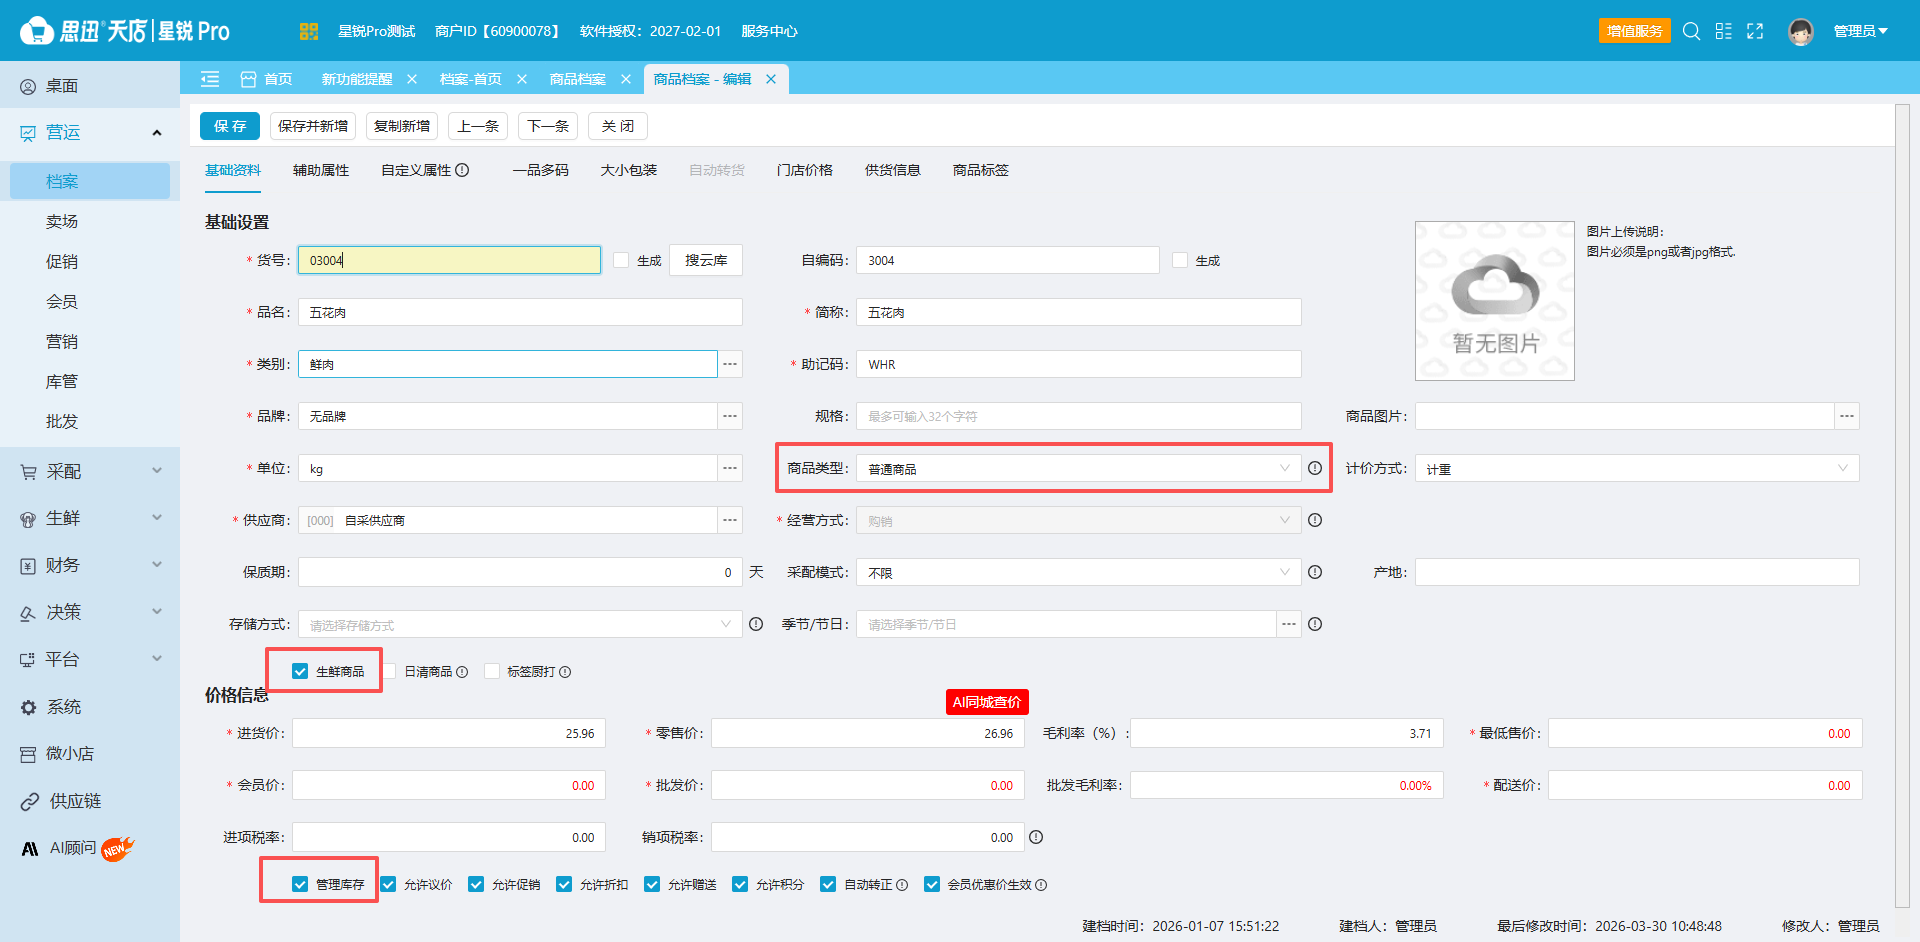Click the 零售价 input field
The height and width of the screenshot is (942, 1920).
pos(867,733)
